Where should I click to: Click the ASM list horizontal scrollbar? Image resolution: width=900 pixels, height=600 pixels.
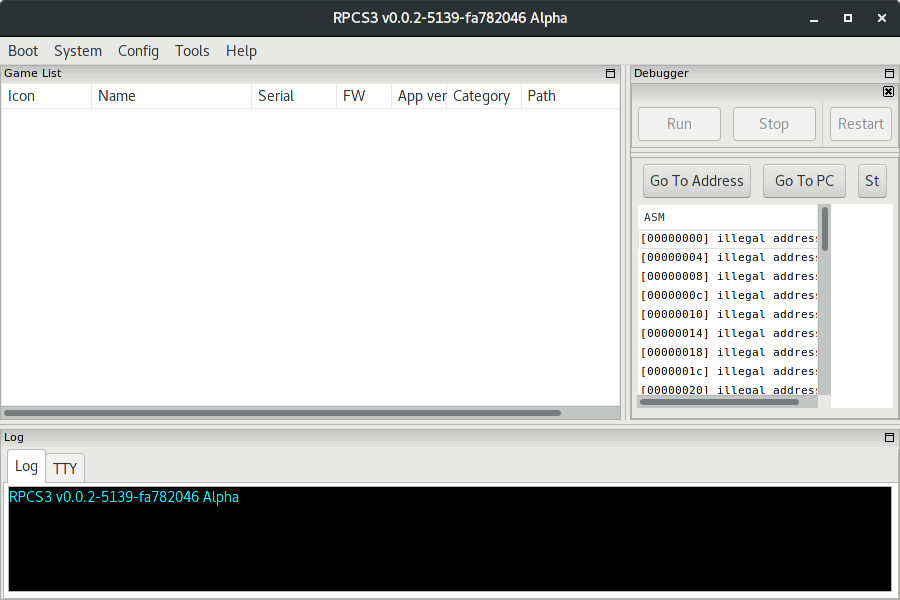click(719, 402)
